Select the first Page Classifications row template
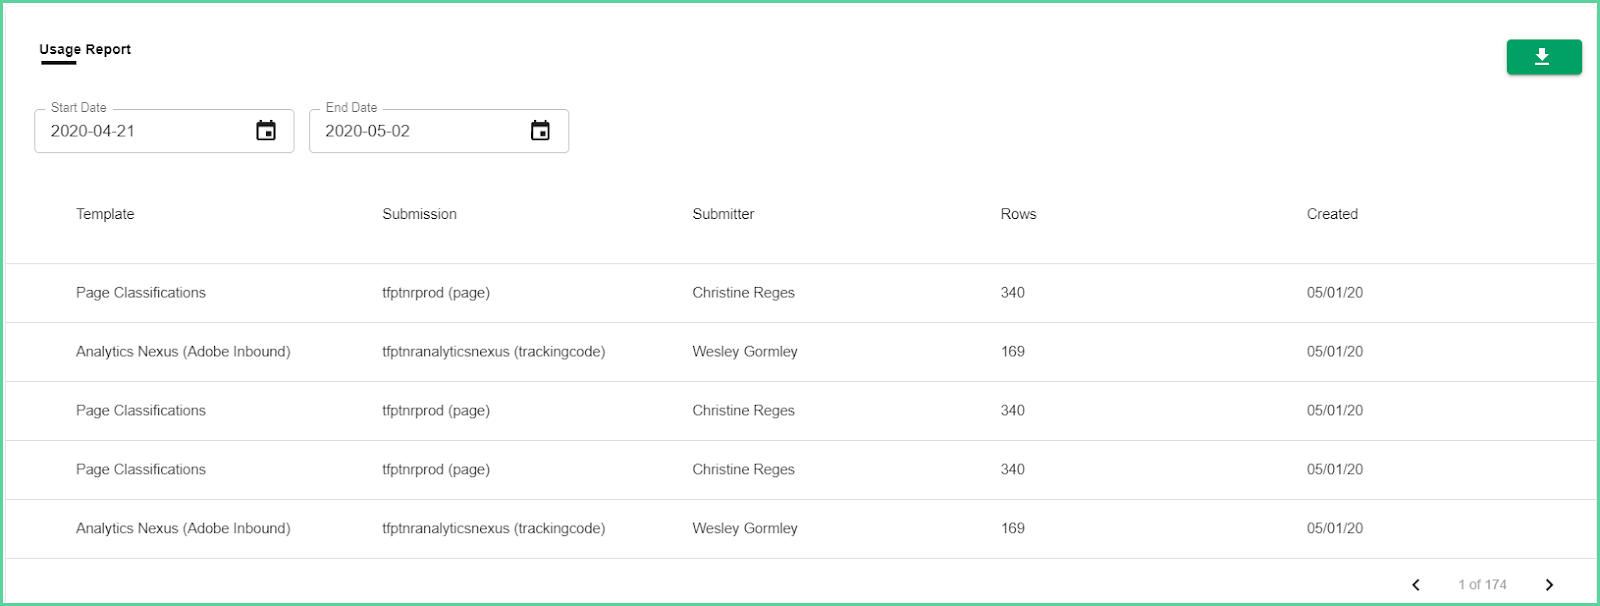Viewport: 1600px width, 606px height. pyautogui.click(x=141, y=293)
